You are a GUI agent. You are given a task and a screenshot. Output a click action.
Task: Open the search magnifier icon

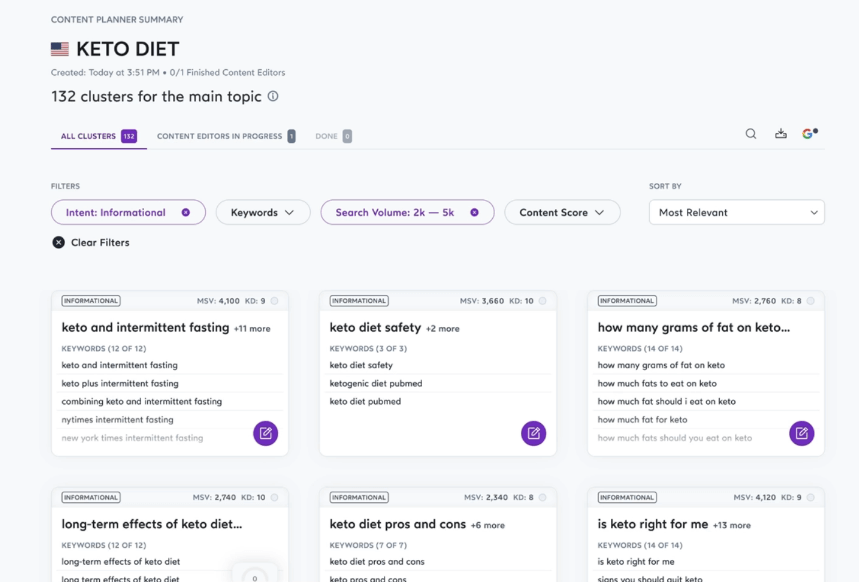[x=751, y=134]
